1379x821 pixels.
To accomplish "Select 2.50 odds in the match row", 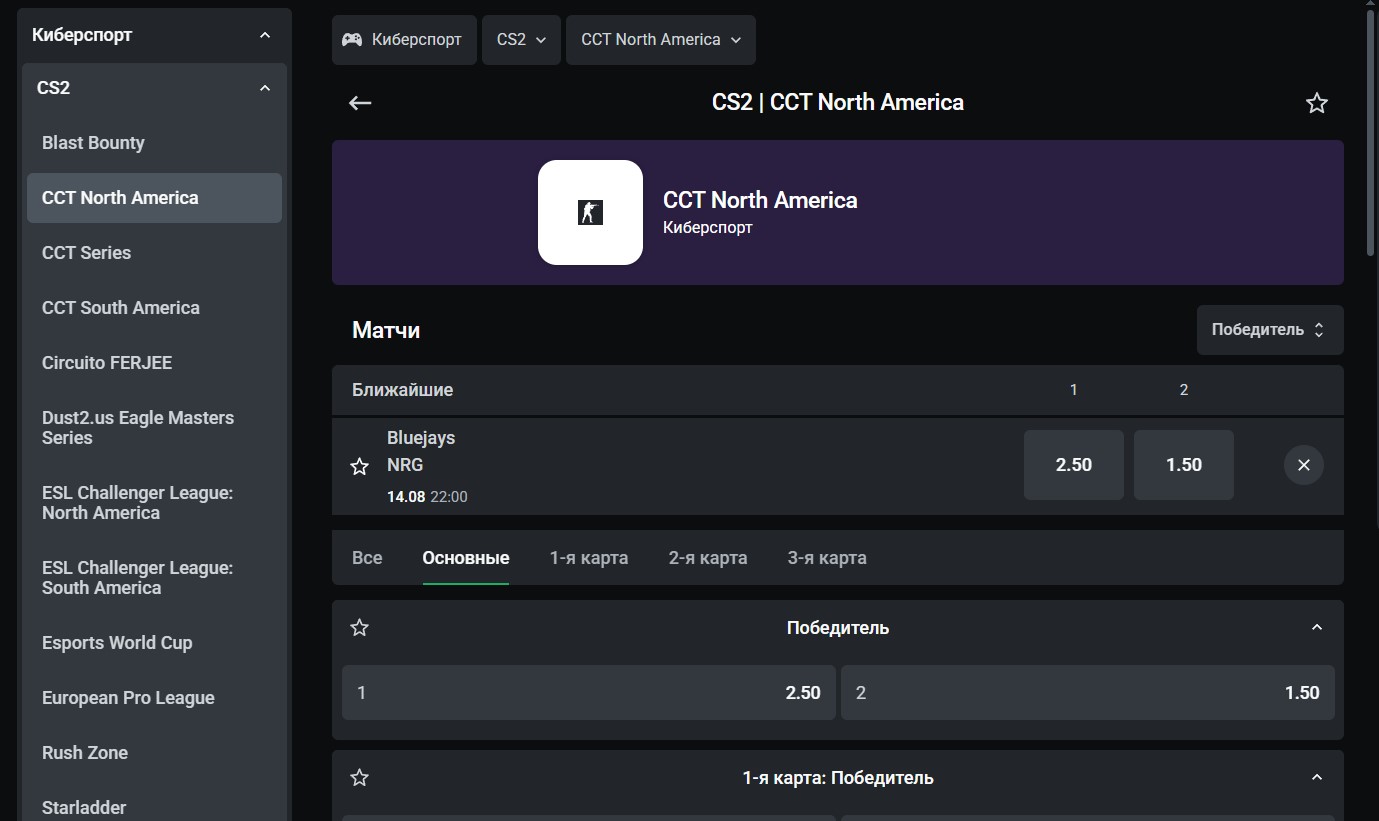I will (x=1074, y=465).
